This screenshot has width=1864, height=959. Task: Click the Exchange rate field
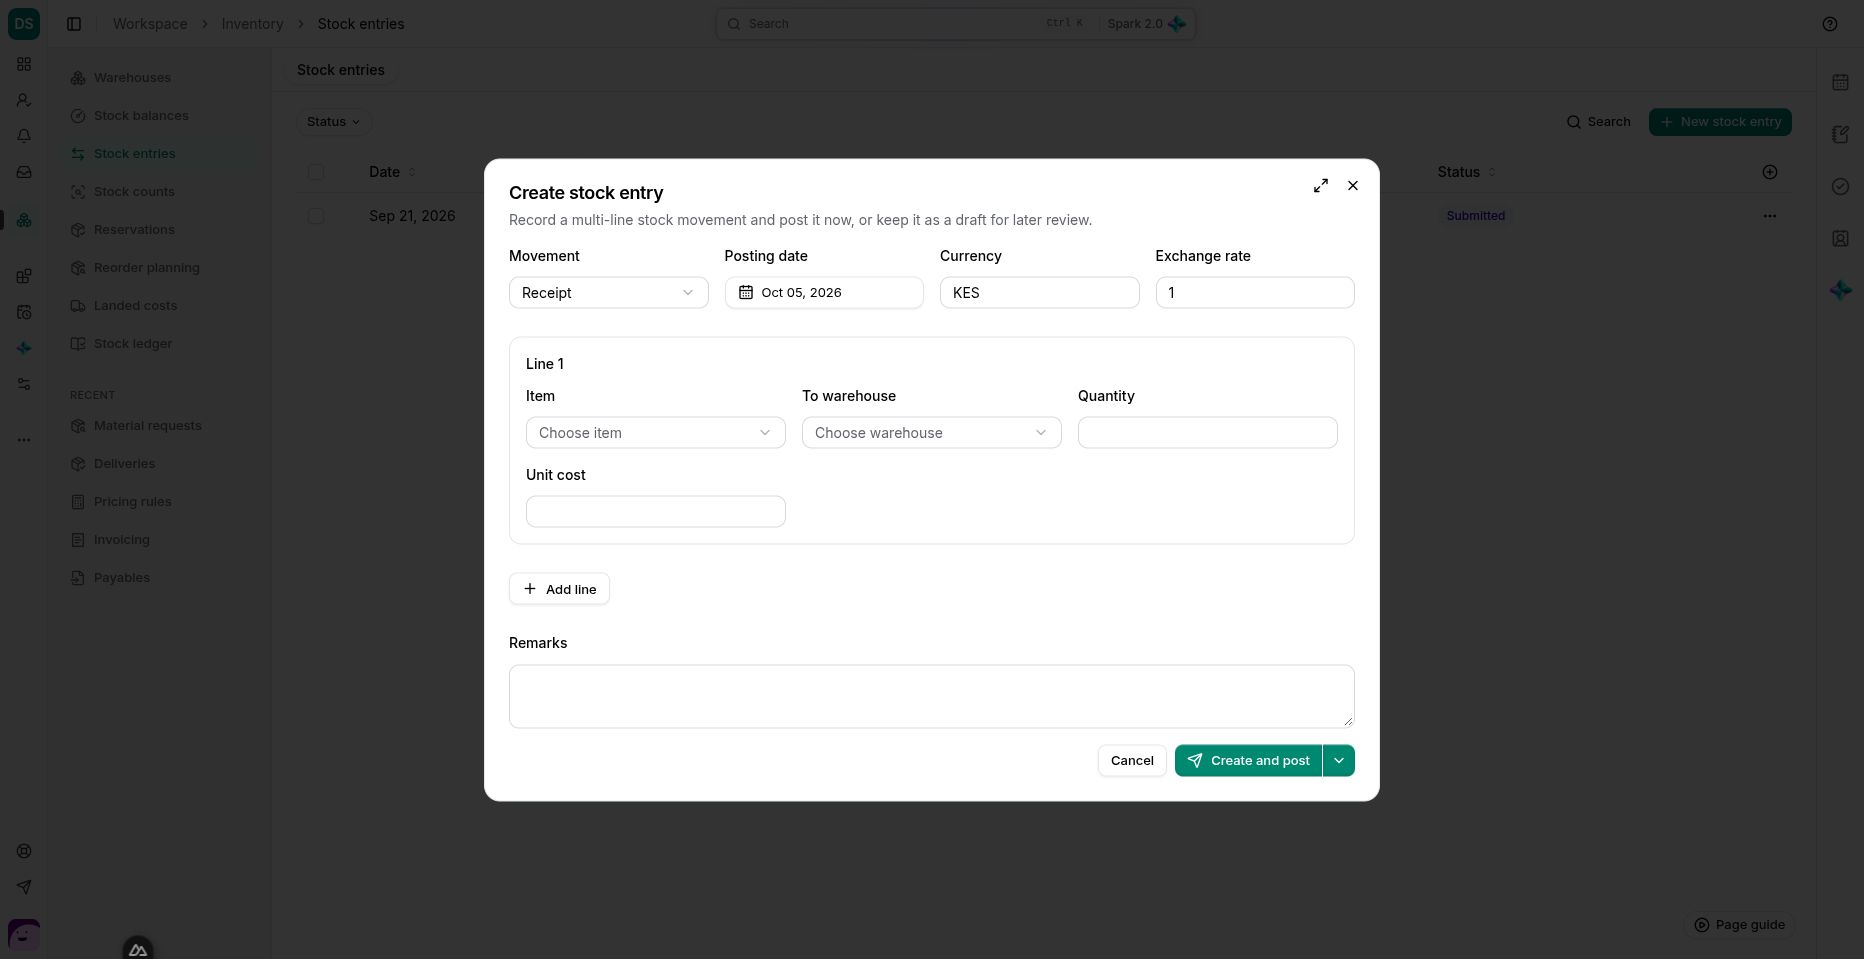point(1255,293)
